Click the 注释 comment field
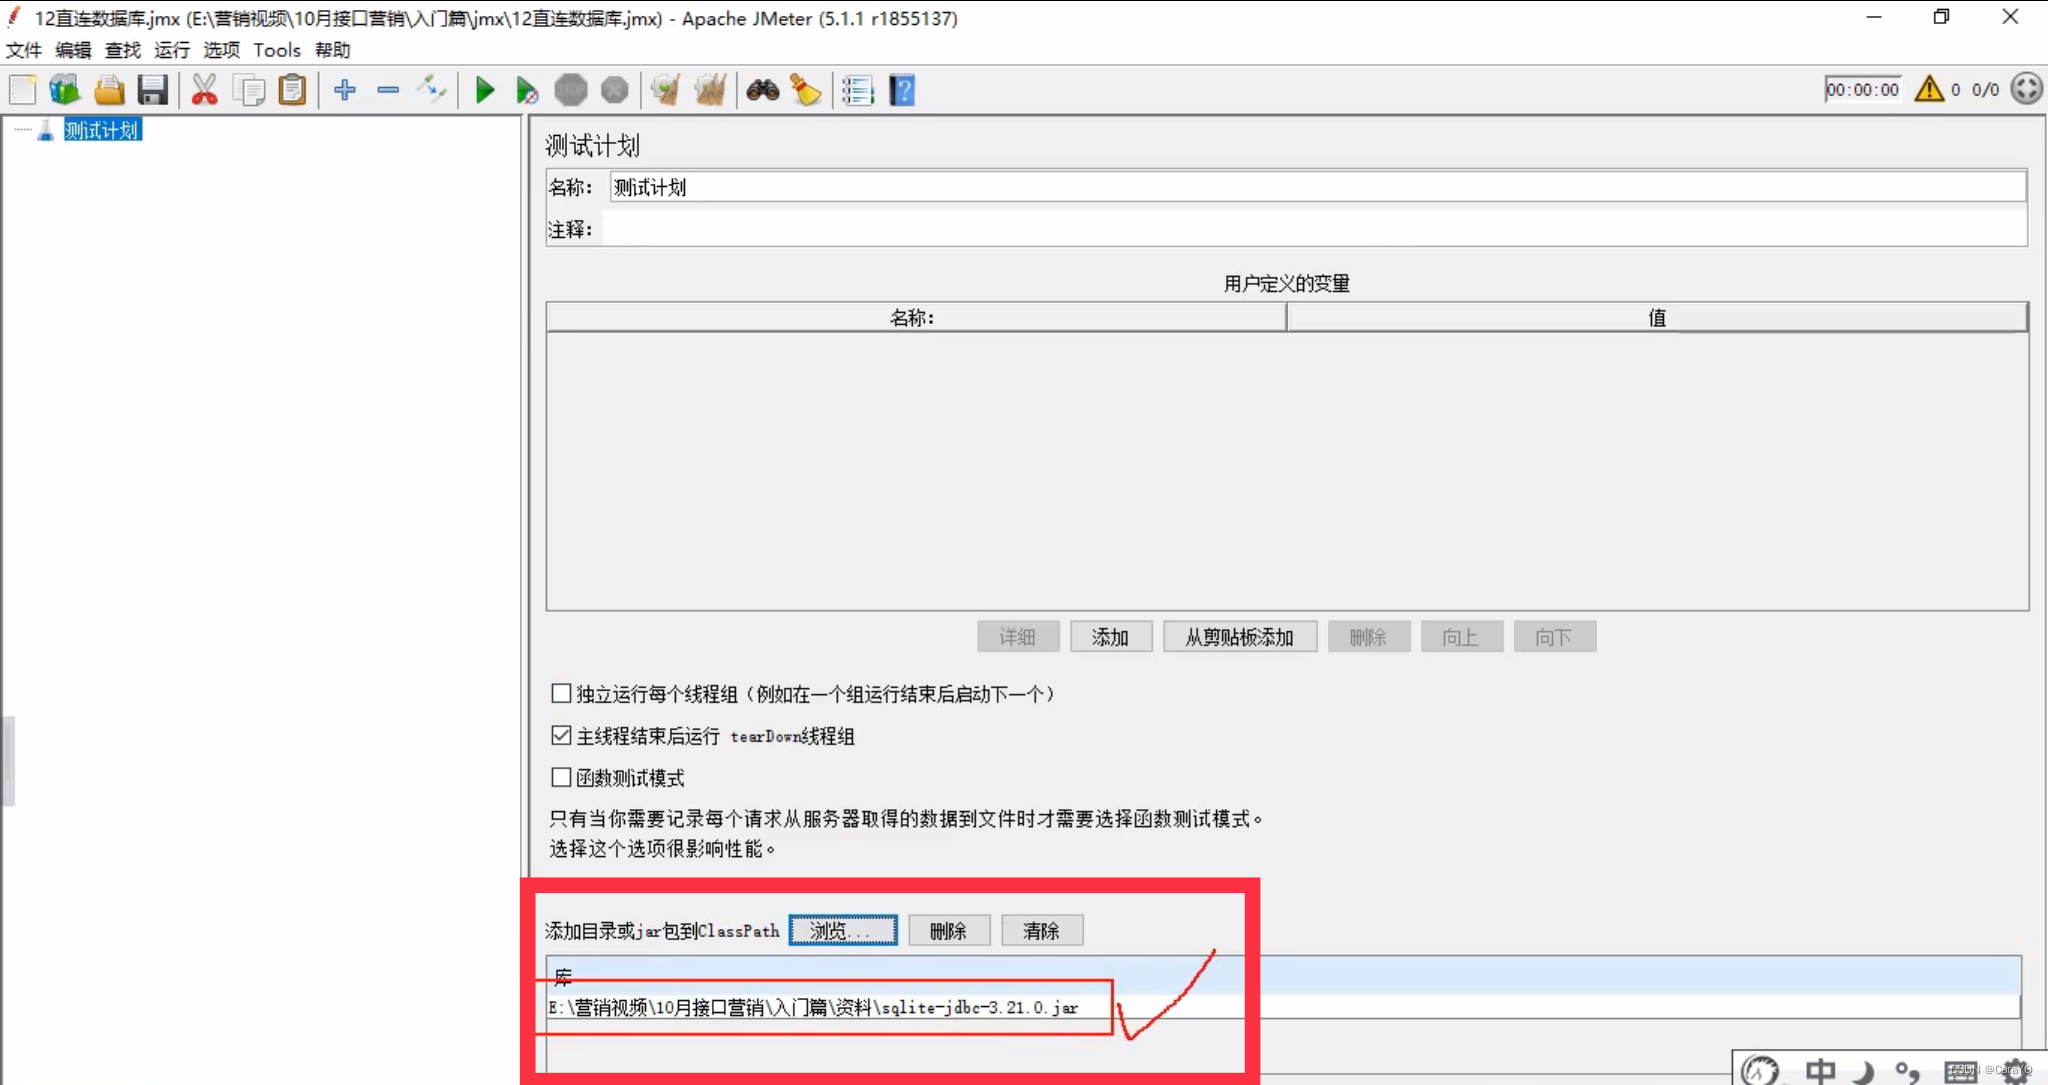The width and height of the screenshot is (2048, 1085). pos(1314,229)
